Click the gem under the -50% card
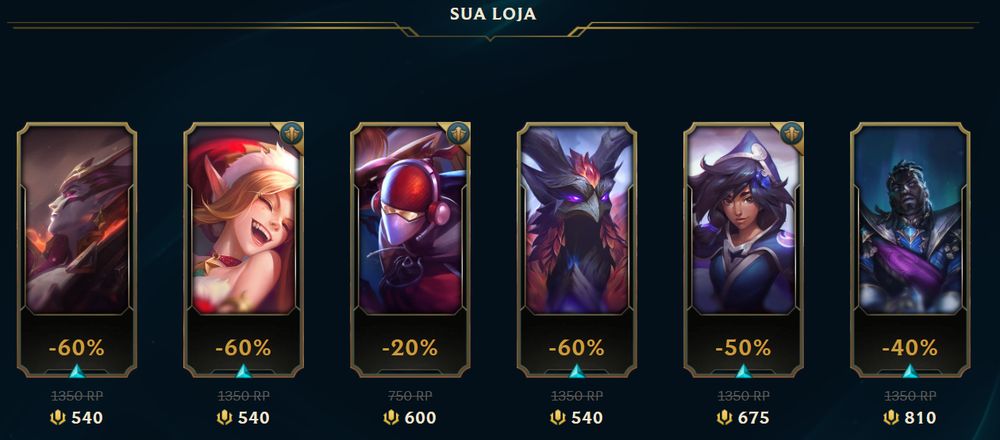The height and width of the screenshot is (440, 1000). coord(744,371)
